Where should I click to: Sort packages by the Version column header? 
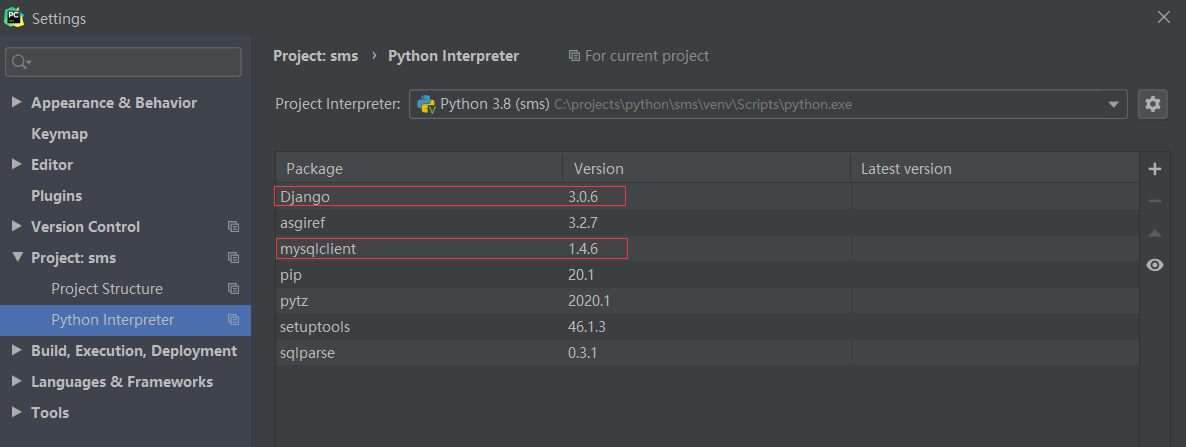click(x=599, y=169)
